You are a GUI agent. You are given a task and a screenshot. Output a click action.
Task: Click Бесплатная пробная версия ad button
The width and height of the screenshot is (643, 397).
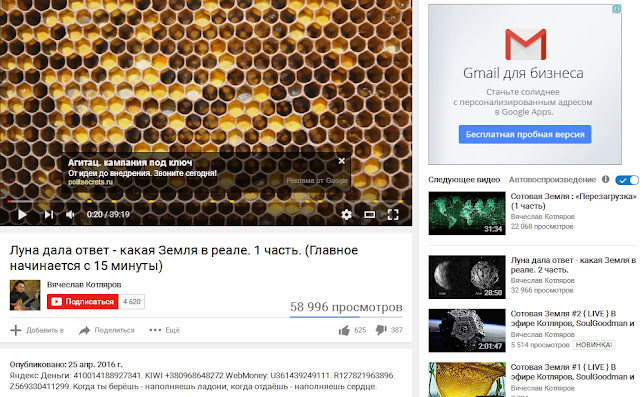[x=525, y=135]
